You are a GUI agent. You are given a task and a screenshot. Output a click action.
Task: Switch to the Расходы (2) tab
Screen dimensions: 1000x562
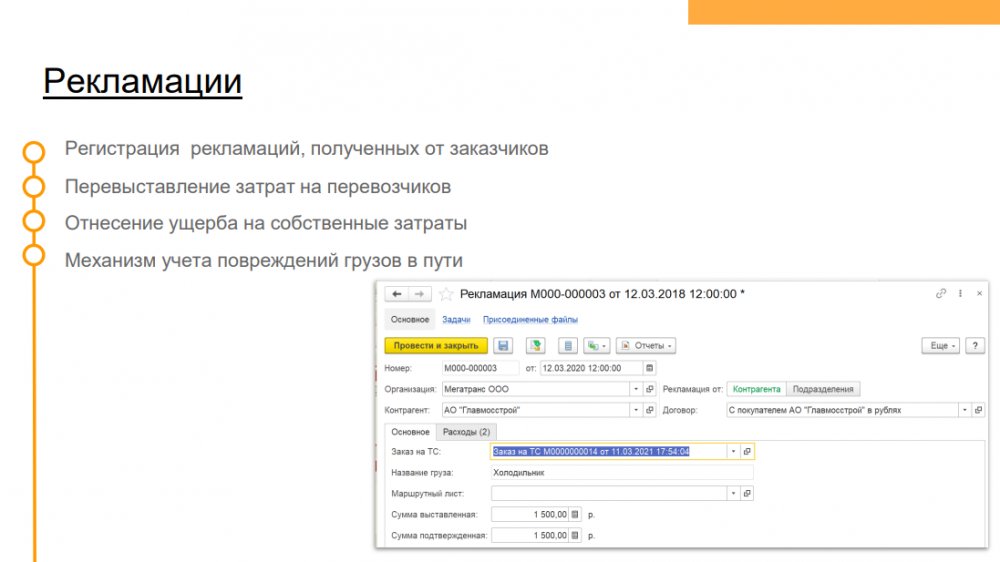point(466,432)
